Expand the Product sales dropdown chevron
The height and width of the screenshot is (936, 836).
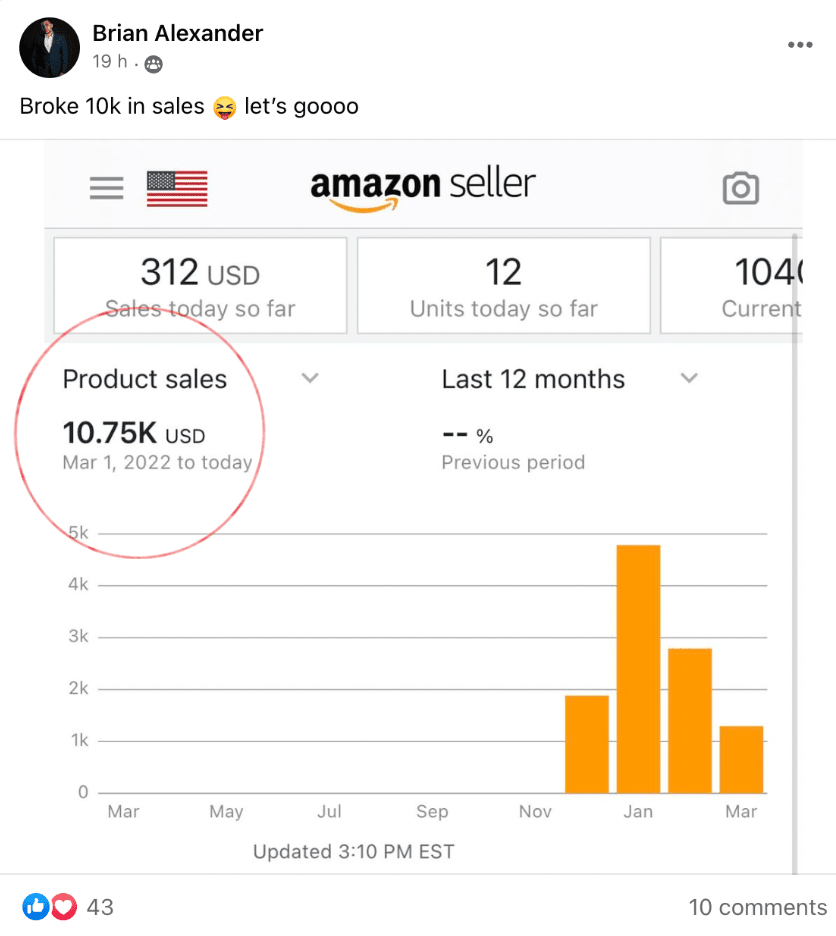click(310, 378)
